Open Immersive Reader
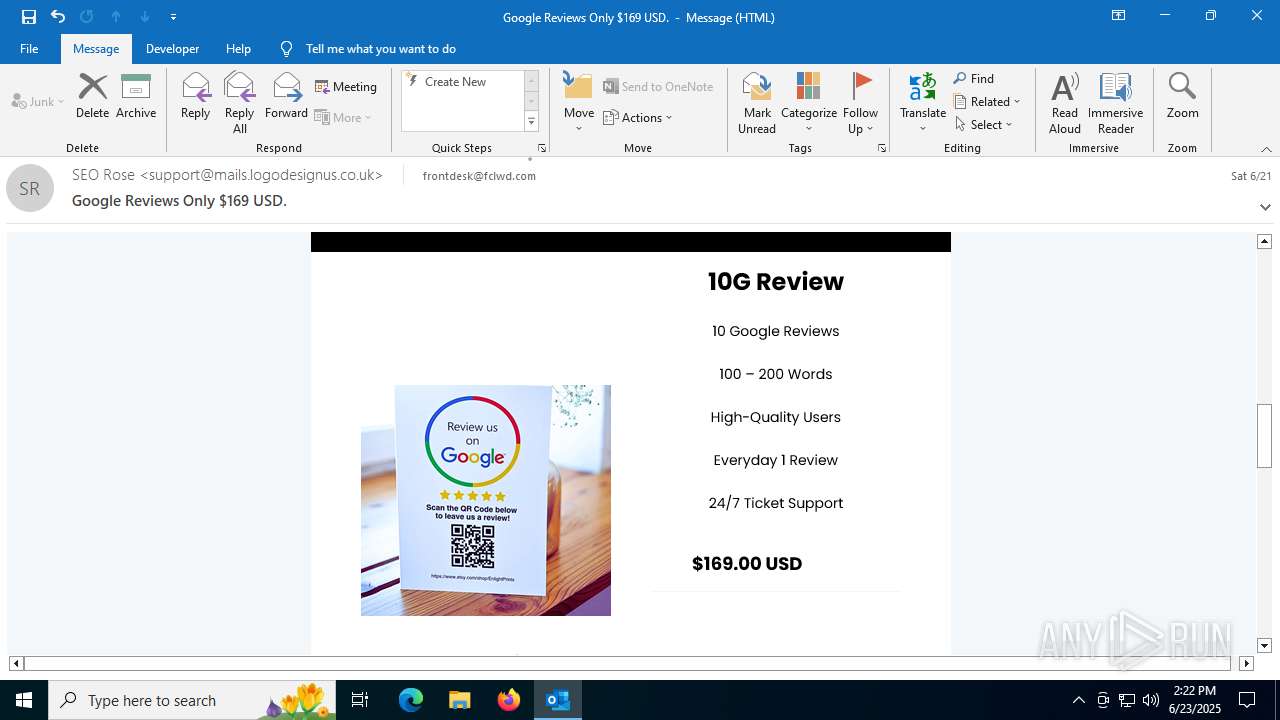1280x720 pixels. (x=1115, y=103)
